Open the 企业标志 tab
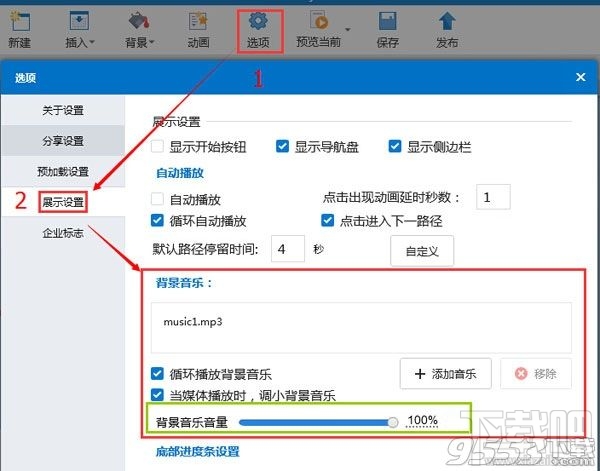The image size is (600, 471). coord(63,233)
